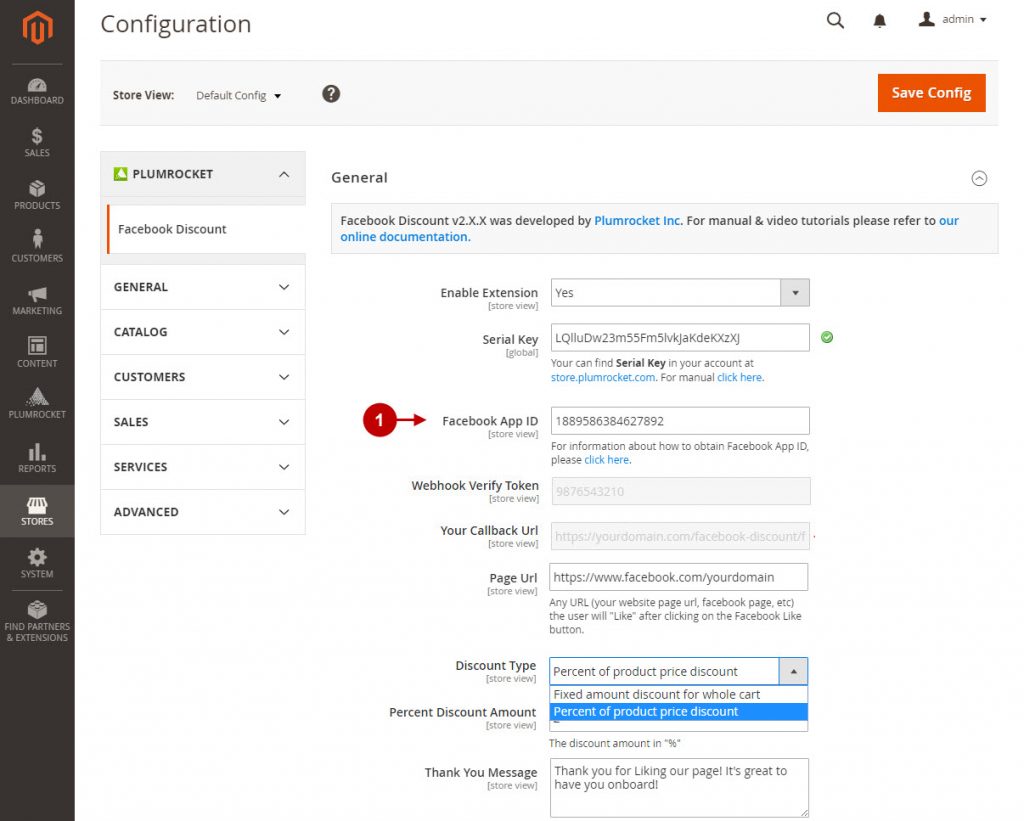The image size is (1024, 821).
Task: Expand the SALES config group
Action: (203, 422)
